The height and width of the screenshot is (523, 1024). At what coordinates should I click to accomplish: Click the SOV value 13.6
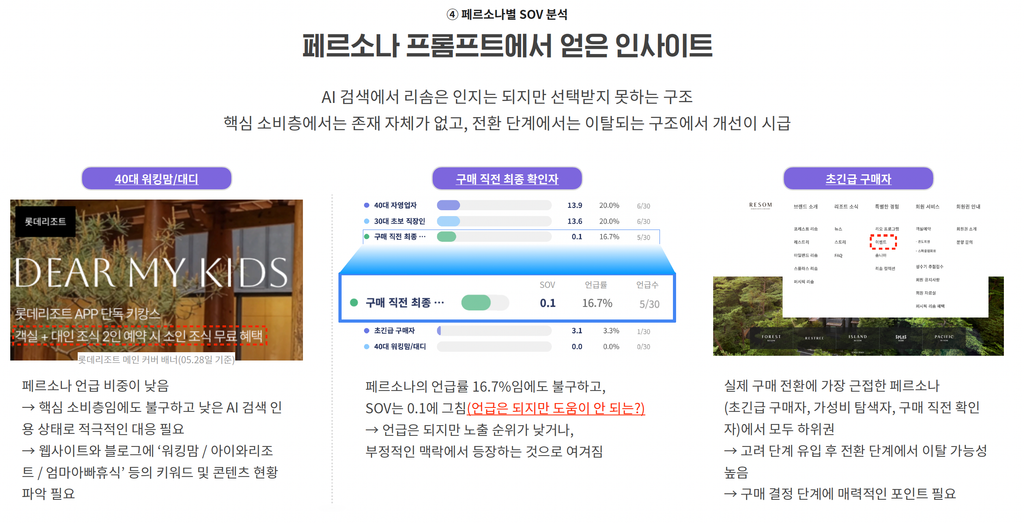point(575,221)
